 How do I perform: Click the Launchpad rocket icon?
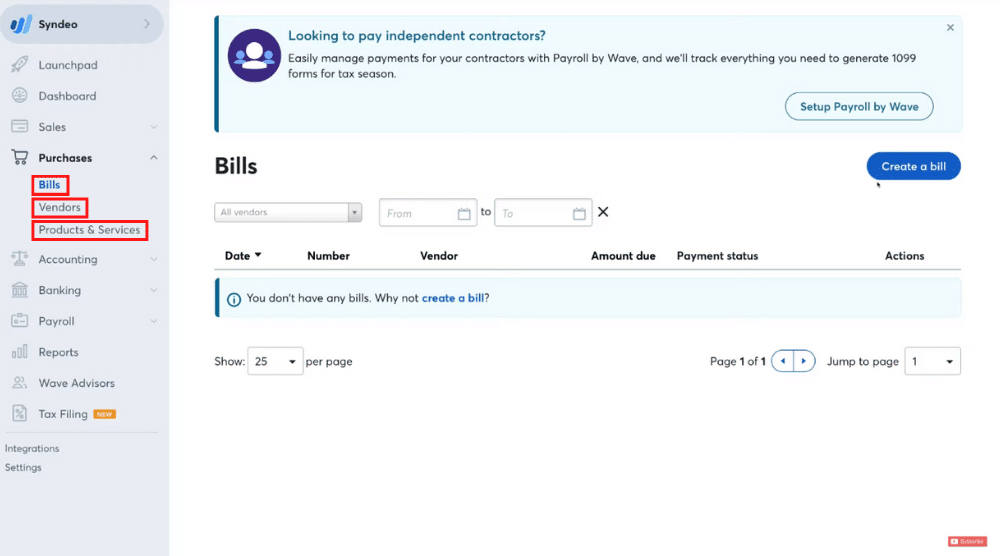point(20,64)
